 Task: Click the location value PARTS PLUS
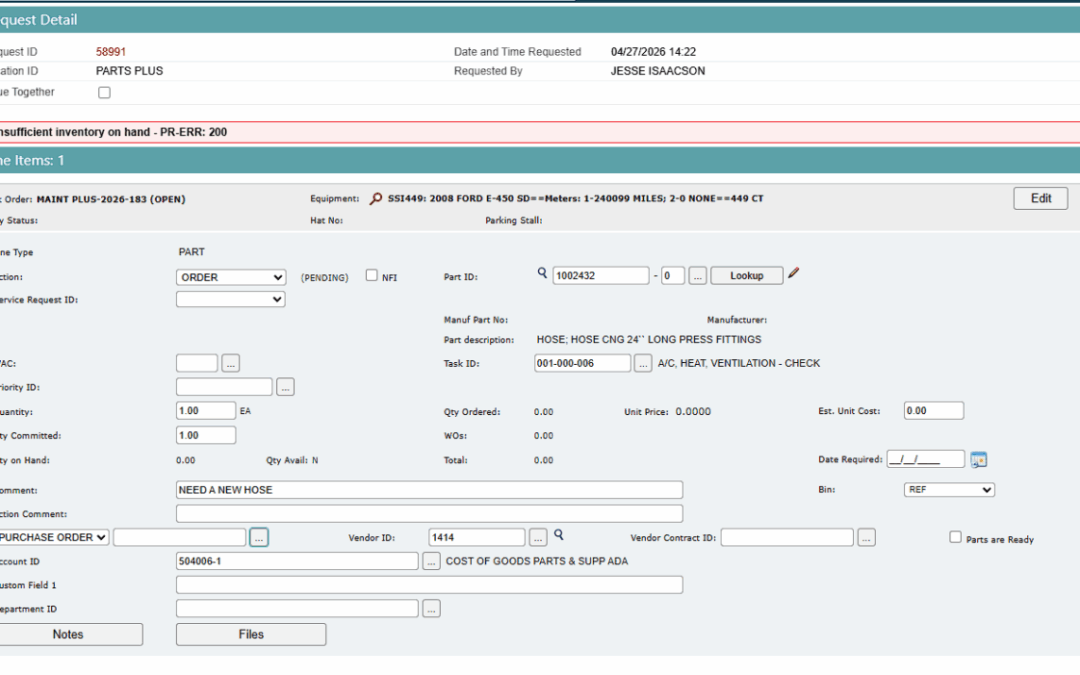129,71
